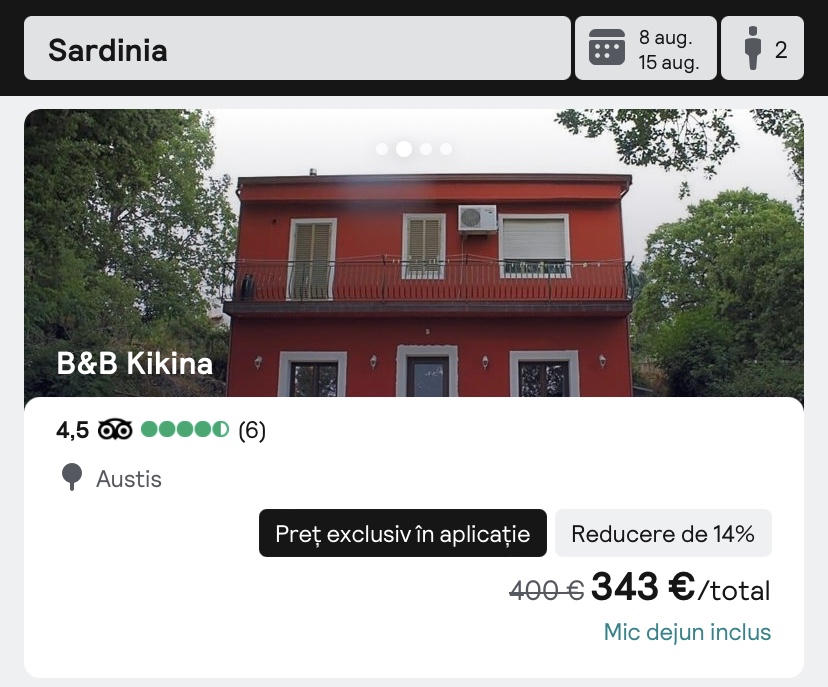Screen dimensions: 828x687
Task: Open the B&B Kikina hotel photo
Action: click(414, 253)
